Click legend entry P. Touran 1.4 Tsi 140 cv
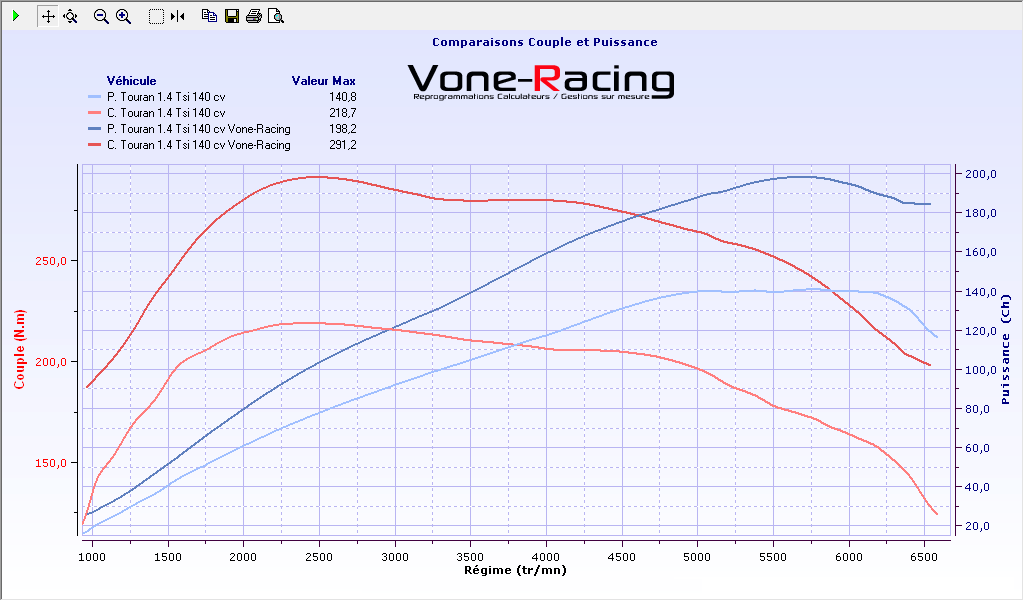1024x601 pixels. point(165,97)
